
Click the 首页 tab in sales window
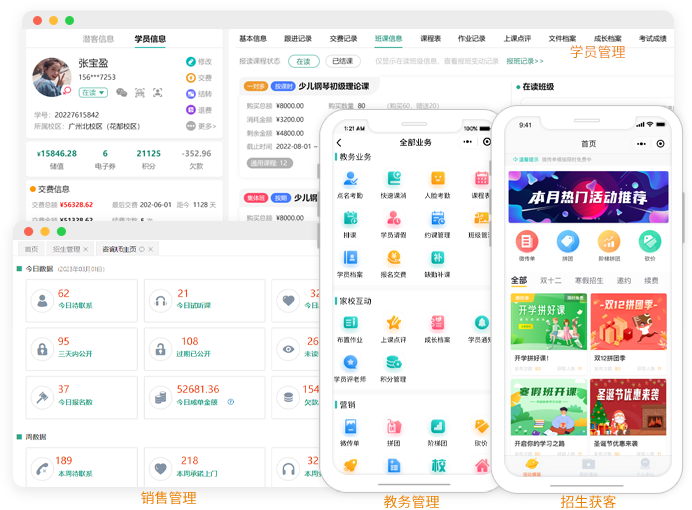31,249
